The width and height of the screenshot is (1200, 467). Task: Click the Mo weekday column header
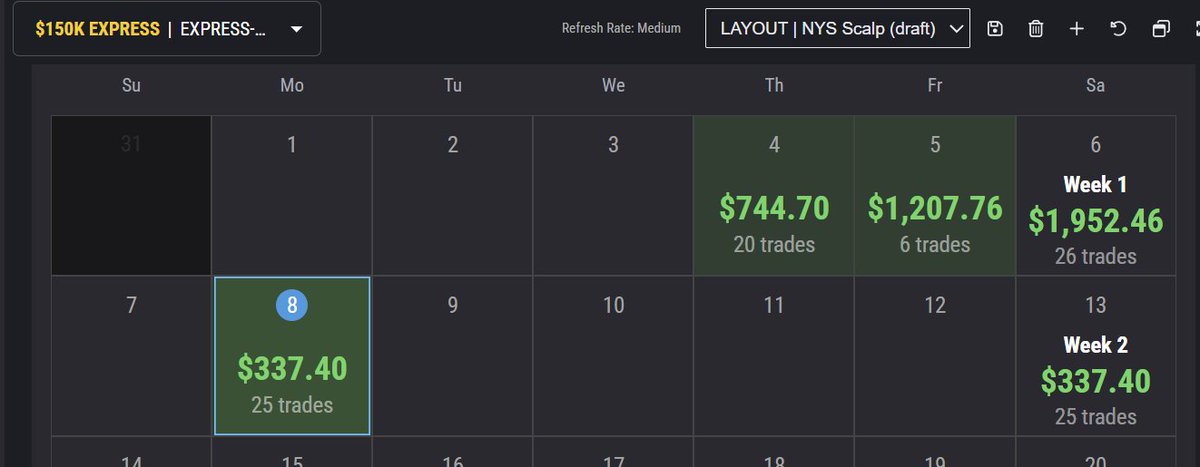point(292,85)
